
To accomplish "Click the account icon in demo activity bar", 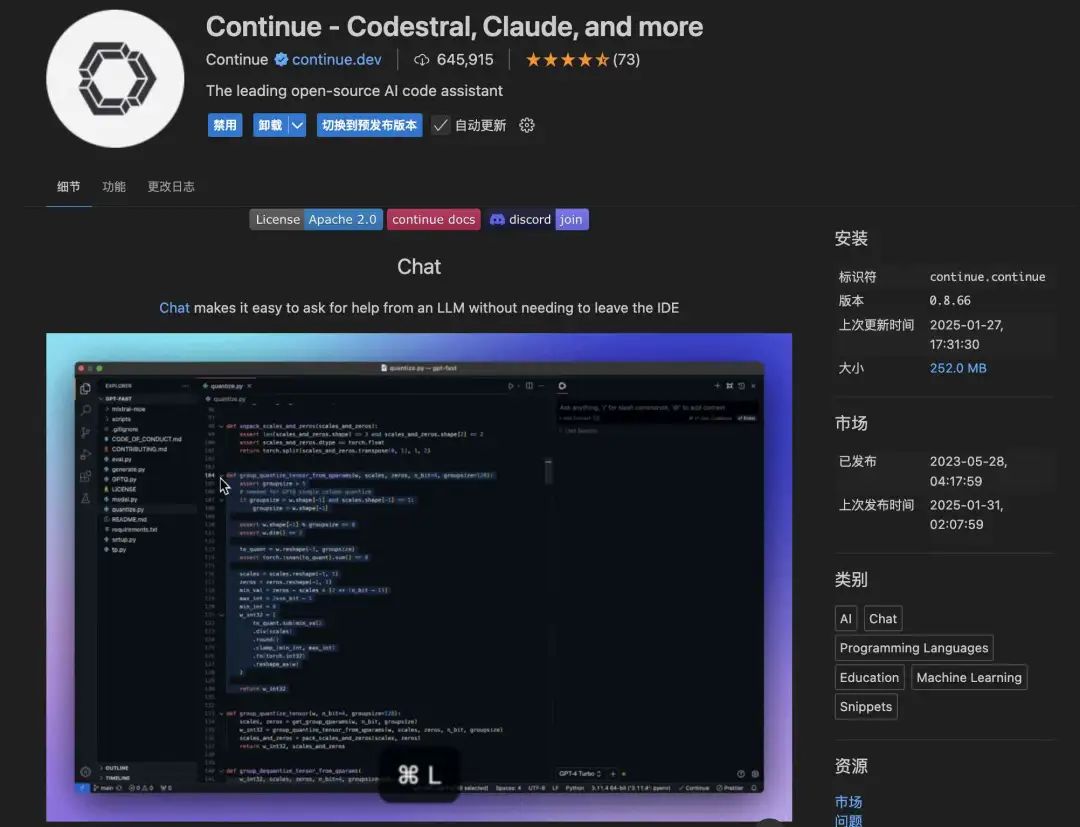I will pyautogui.click(x=85, y=772).
